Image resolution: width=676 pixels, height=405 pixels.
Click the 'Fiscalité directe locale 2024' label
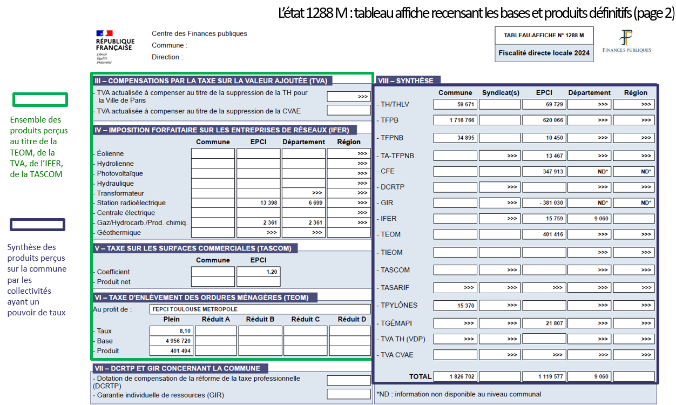[x=544, y=53]
